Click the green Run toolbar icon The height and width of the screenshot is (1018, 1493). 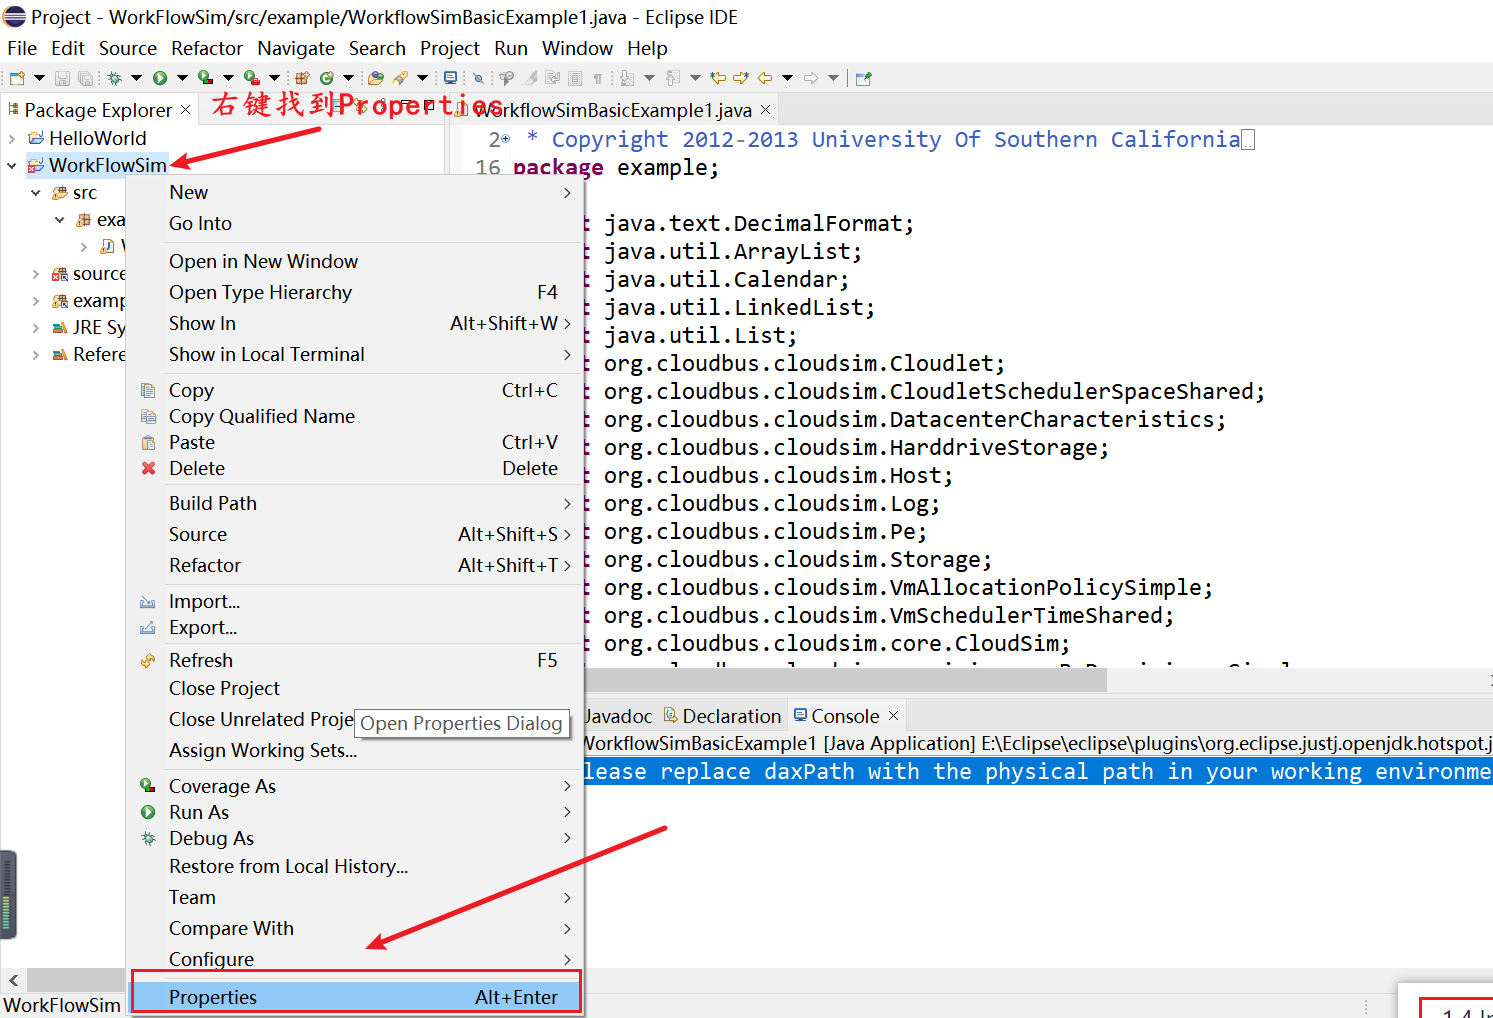point(160,78)
